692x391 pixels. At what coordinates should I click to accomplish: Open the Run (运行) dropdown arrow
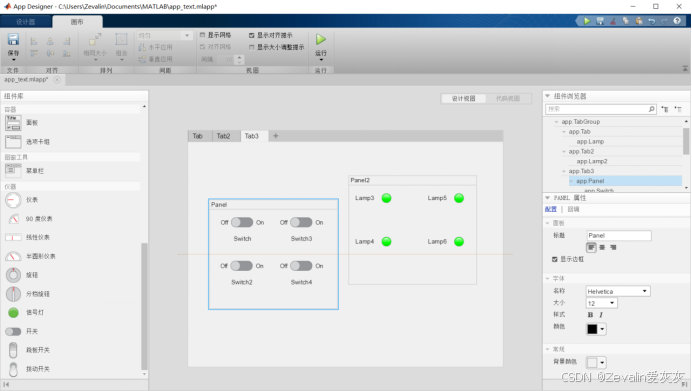point(321,60)
